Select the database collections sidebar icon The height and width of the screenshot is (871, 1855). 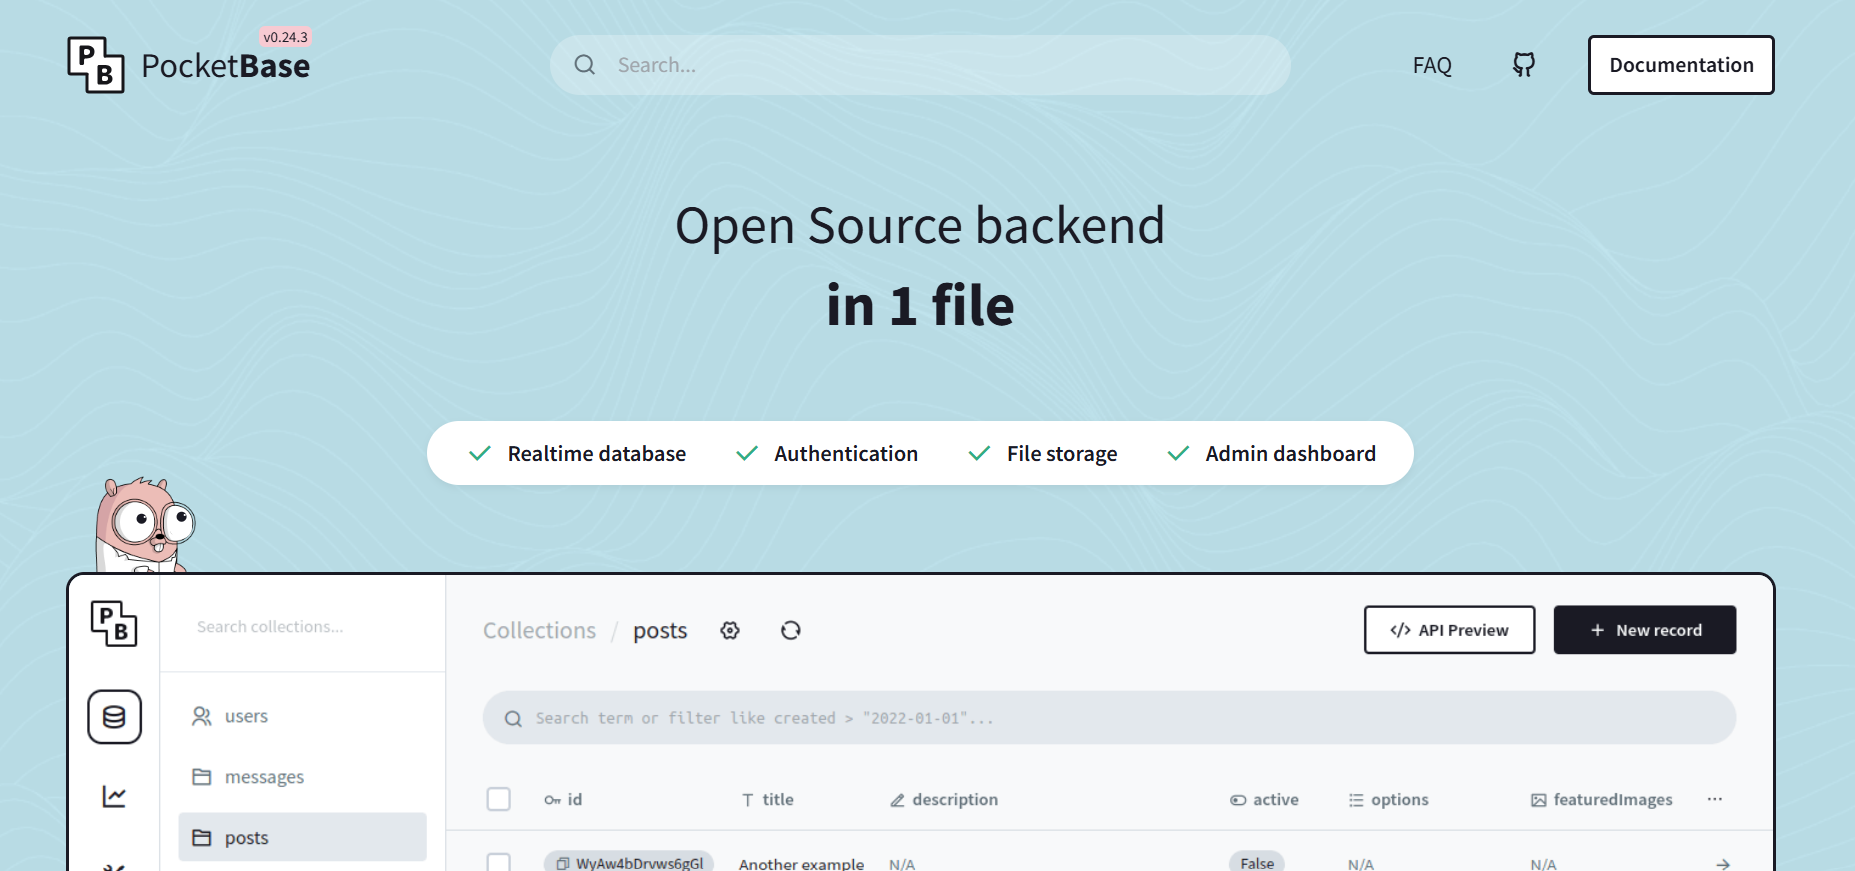pyautogui.click(x=114, y=717)
